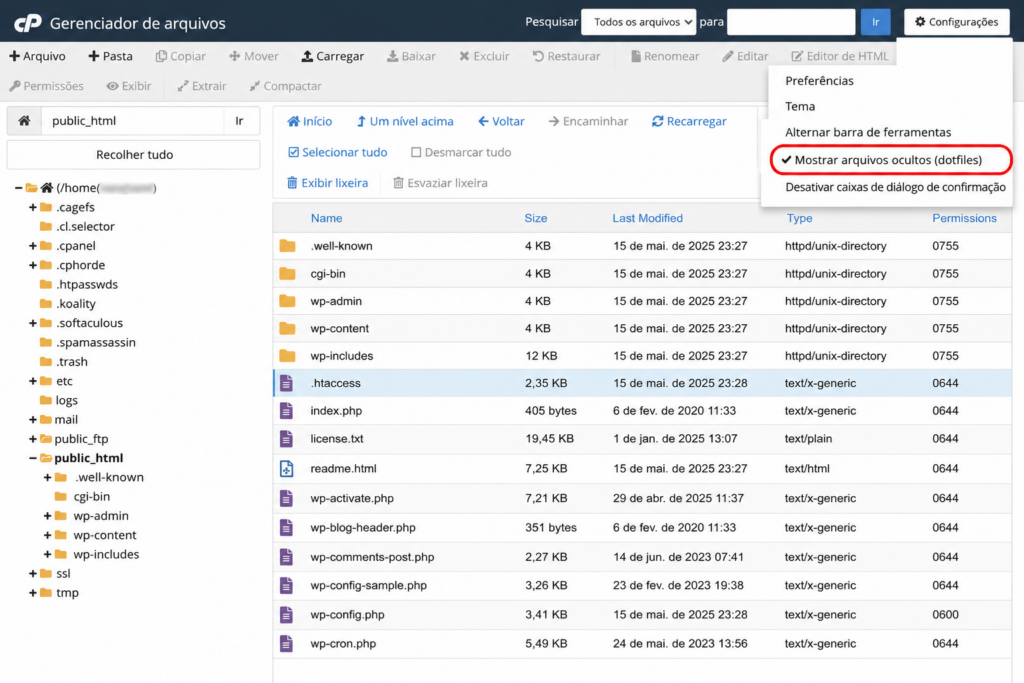This screenshot has height=683, width=1024.
Task: Click the Recolher tudo button
Action: coord(134,155)
